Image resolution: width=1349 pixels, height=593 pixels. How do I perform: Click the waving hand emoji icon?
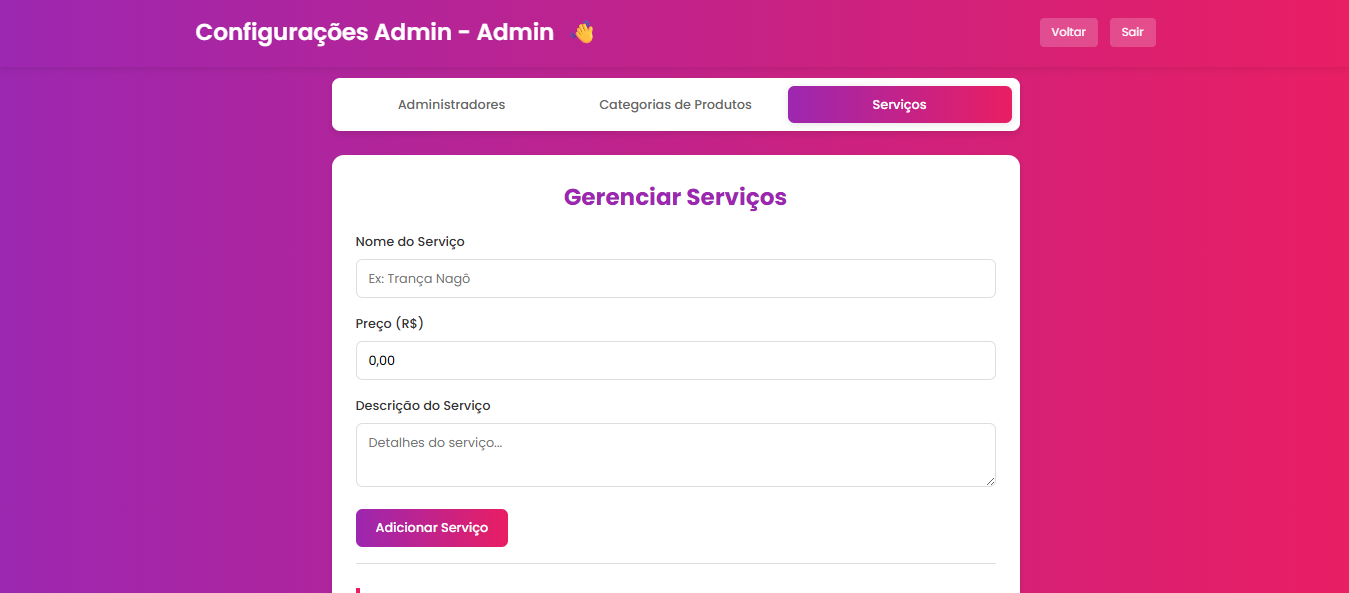pos(582,33)
